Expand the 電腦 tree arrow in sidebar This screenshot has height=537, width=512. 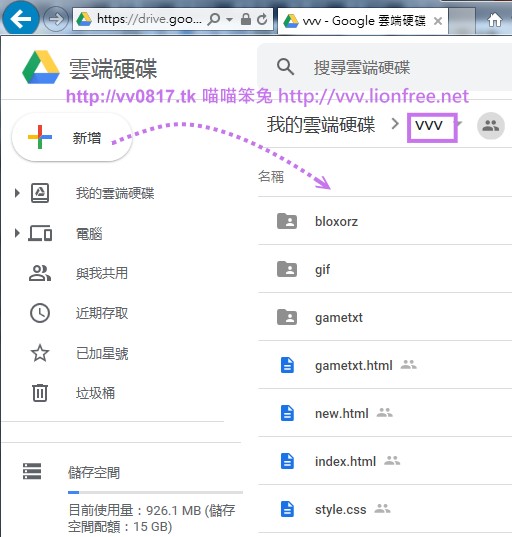coord(17,234)
